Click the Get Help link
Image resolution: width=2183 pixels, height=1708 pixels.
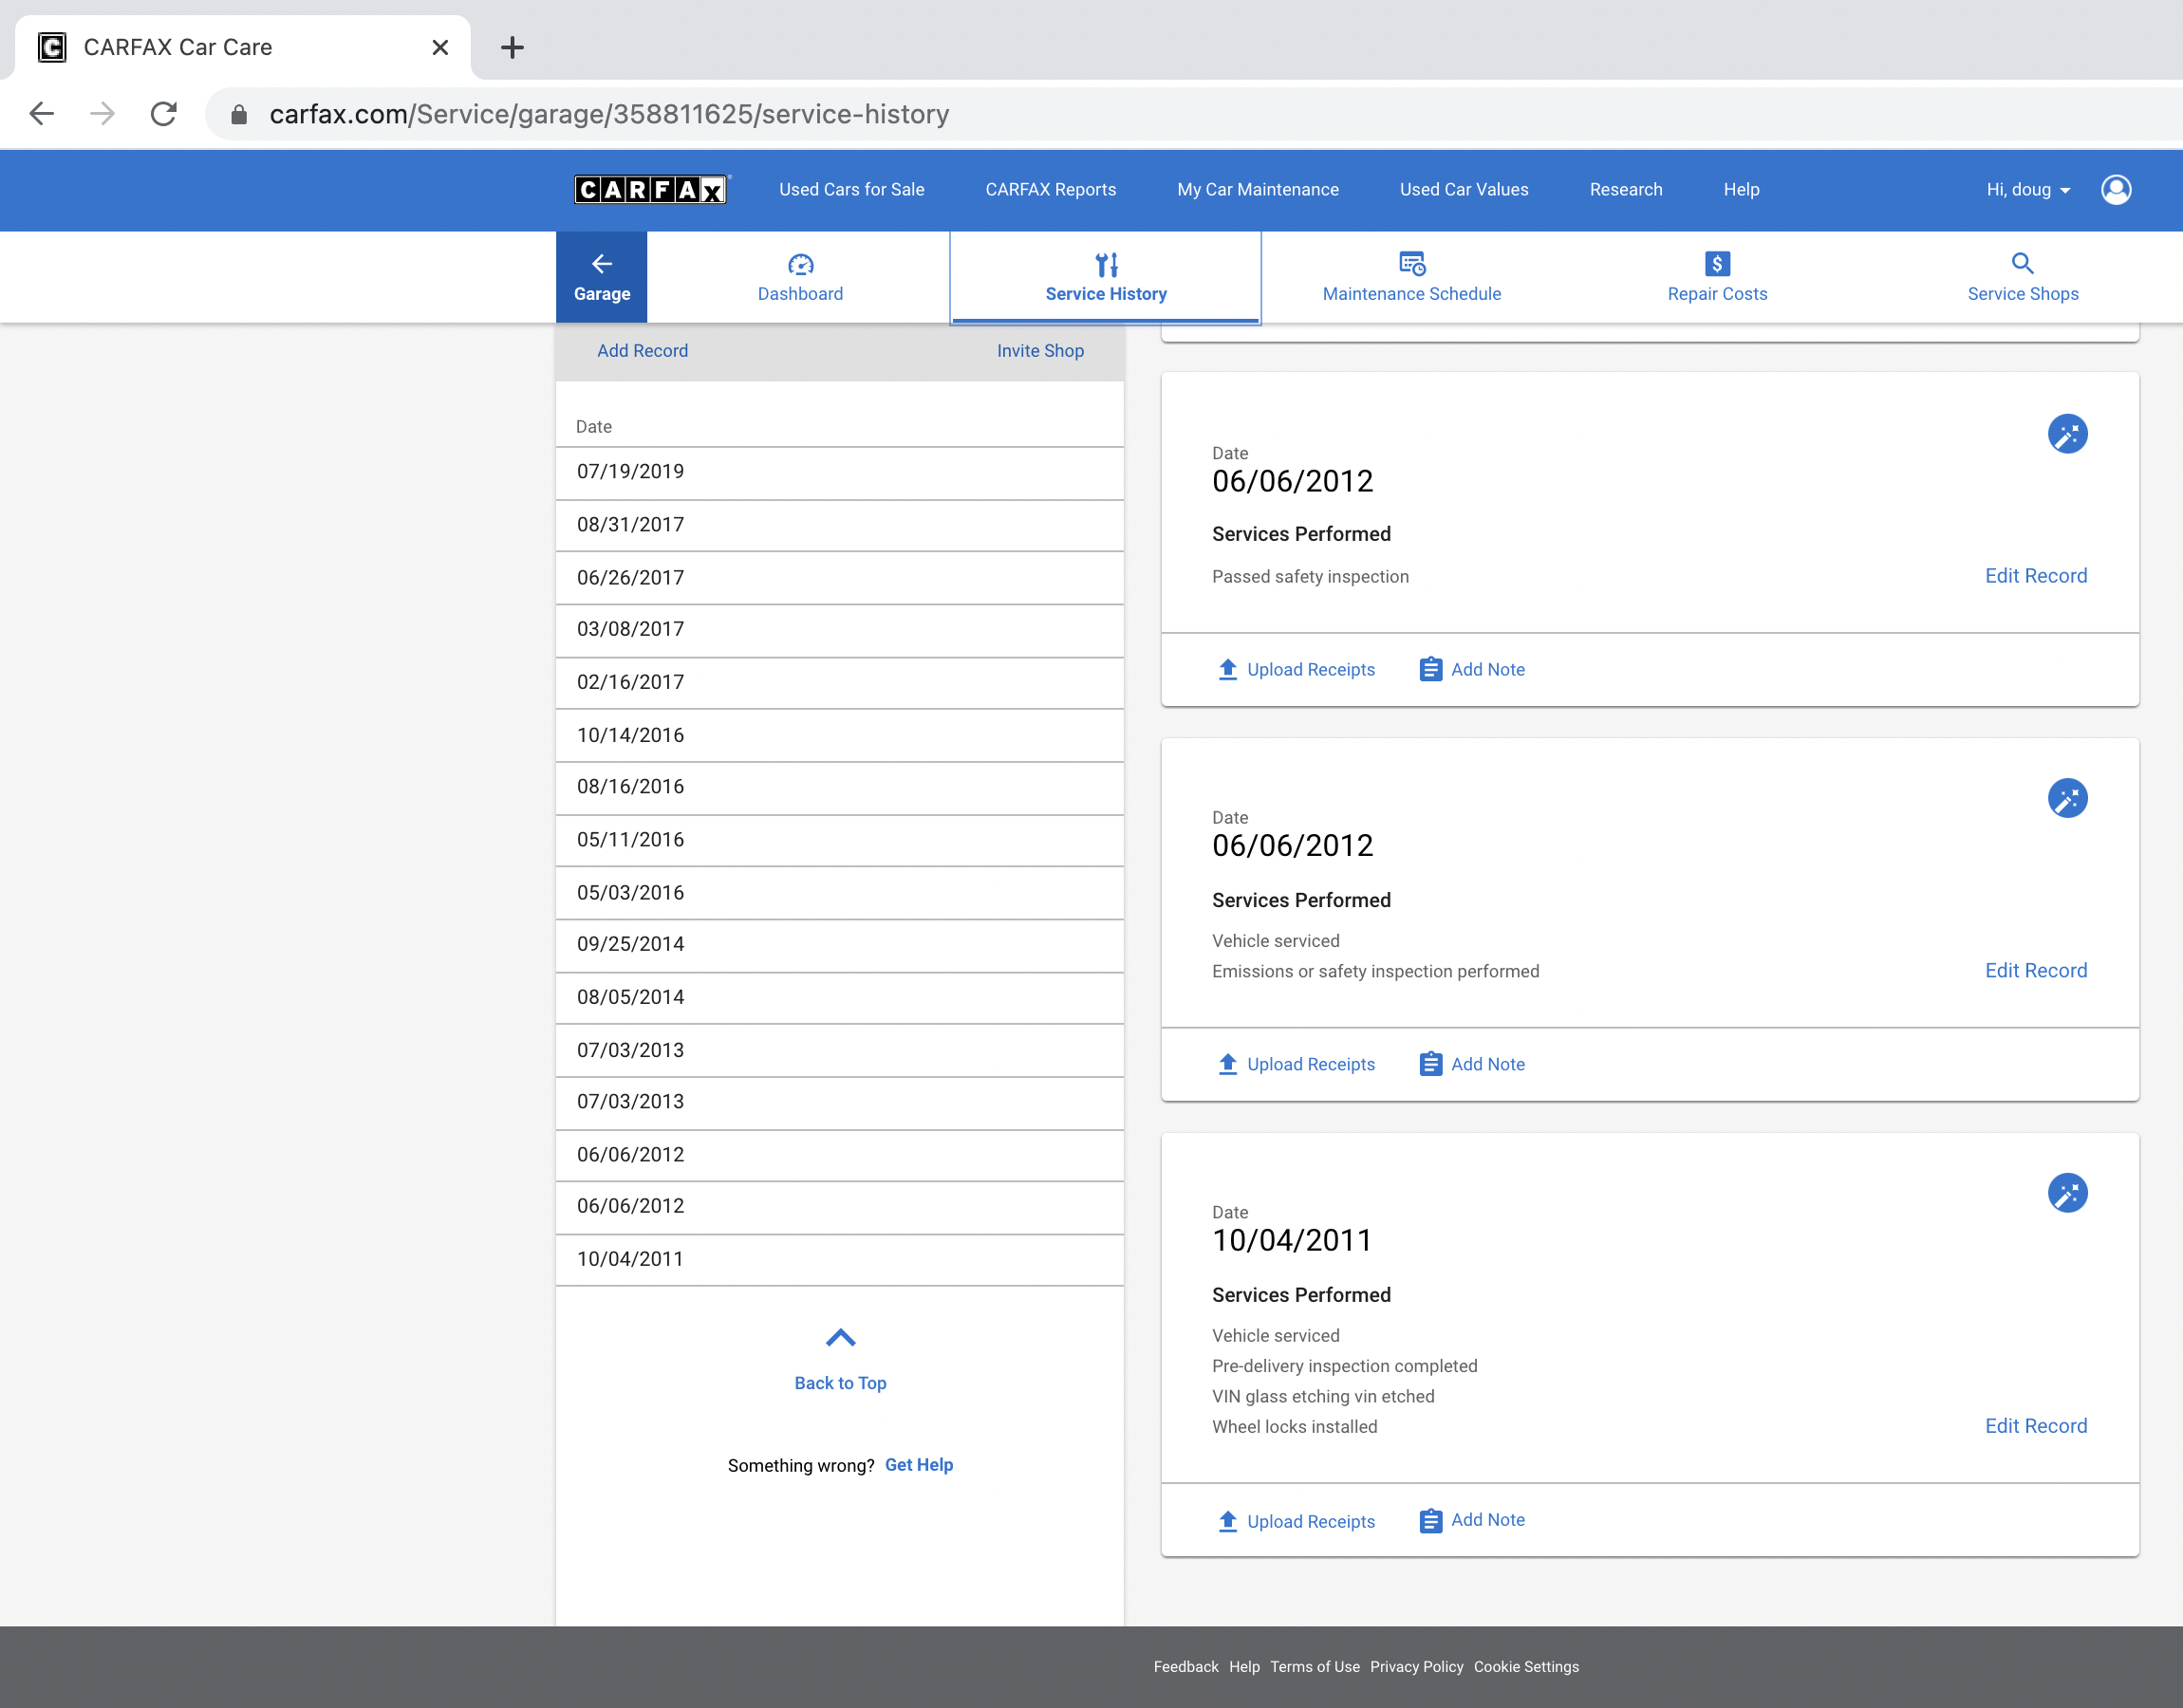[x=918, y=1465]
